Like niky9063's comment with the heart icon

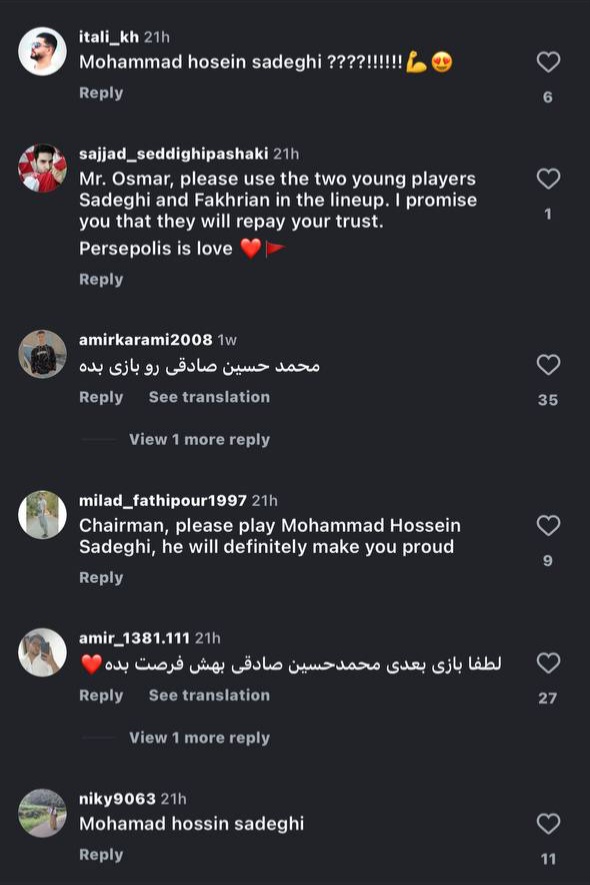click(547, 824)
